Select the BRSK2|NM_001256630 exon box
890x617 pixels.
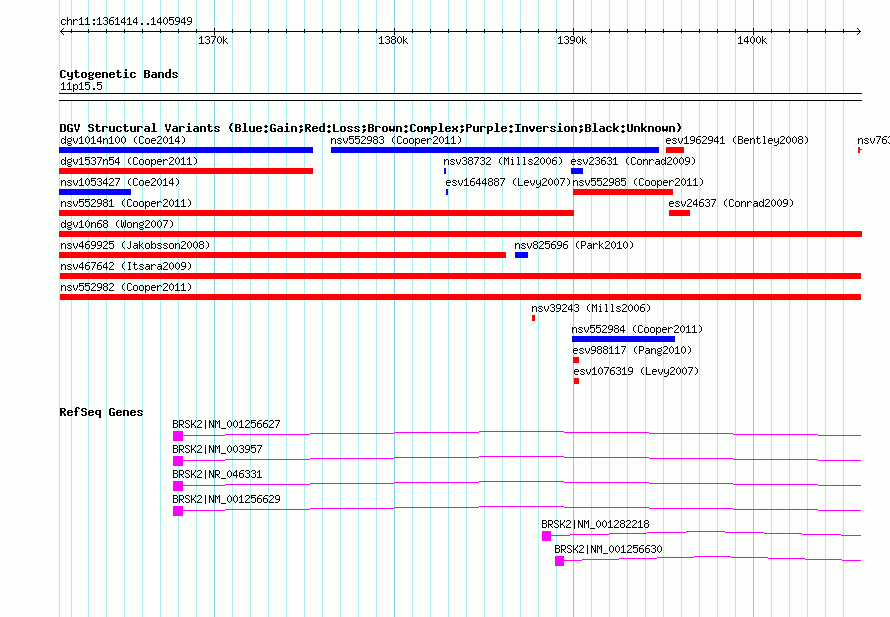(x=560, y=561)
